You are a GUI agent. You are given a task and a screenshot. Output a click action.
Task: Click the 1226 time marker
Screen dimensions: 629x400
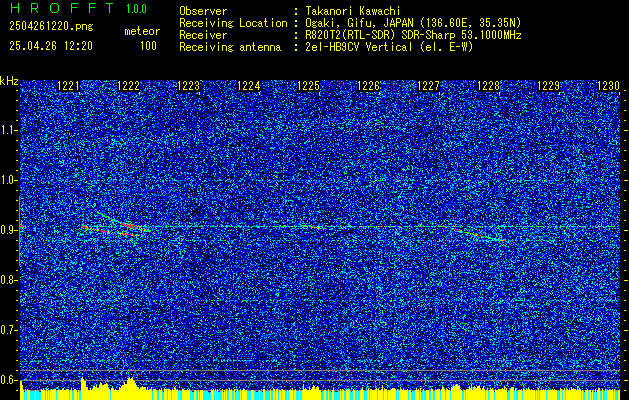(369, 86)
